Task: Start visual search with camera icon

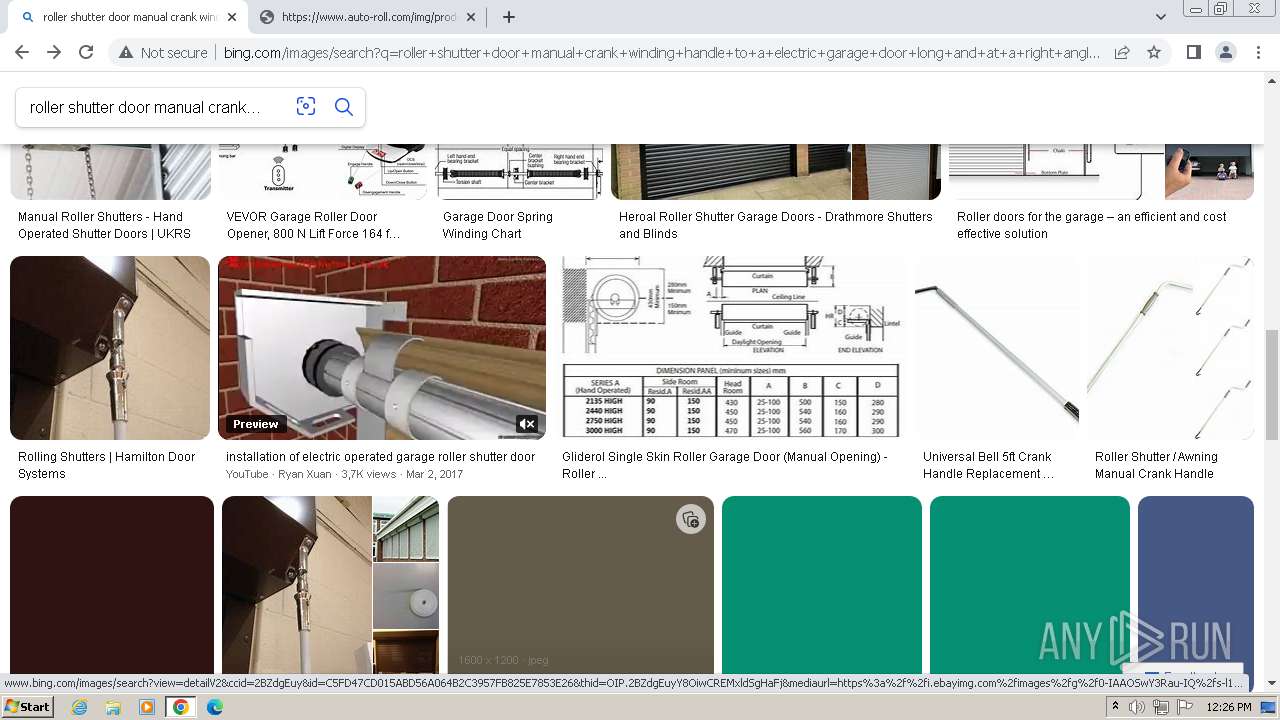Action: (x=306, y=107)
